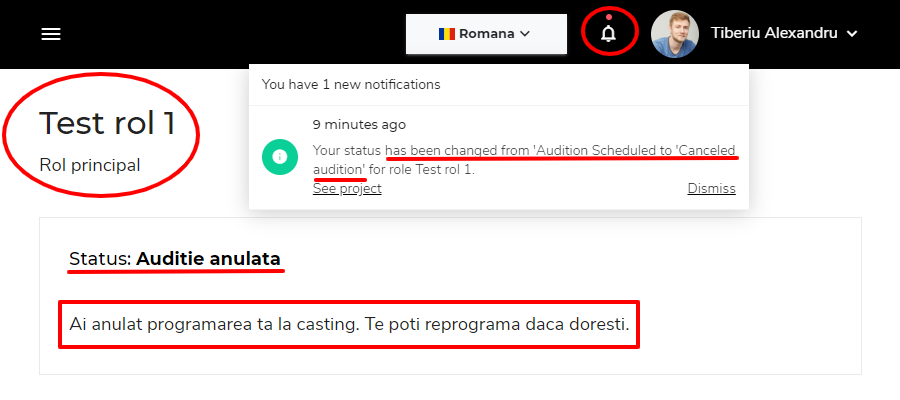Open the Romana language dropdown

coord(486,34)
